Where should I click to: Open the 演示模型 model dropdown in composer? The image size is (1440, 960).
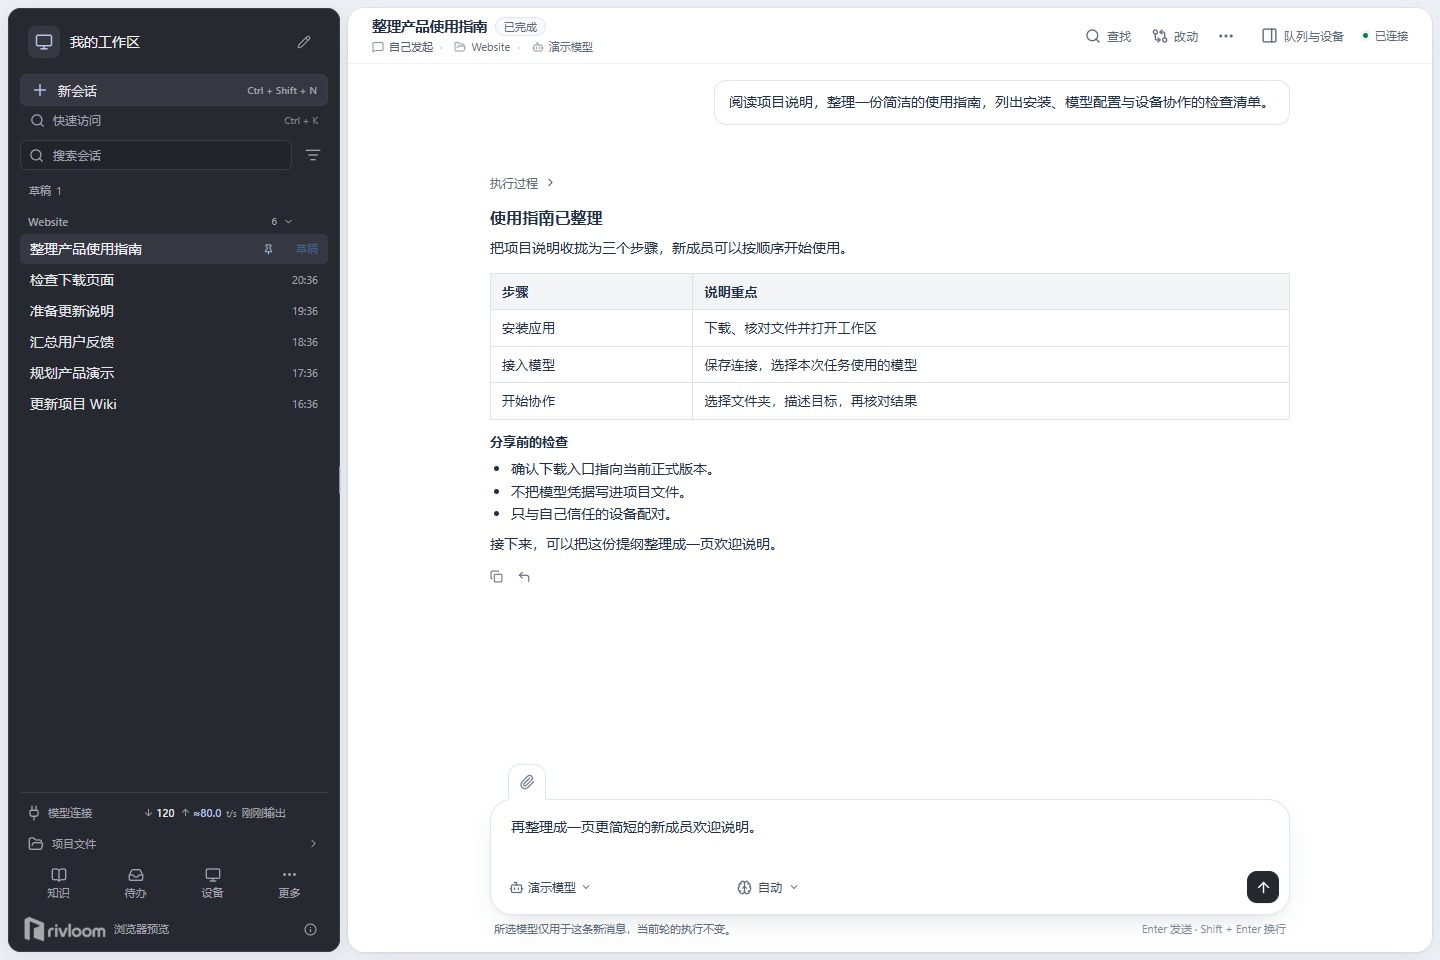(x=550, y=887)
